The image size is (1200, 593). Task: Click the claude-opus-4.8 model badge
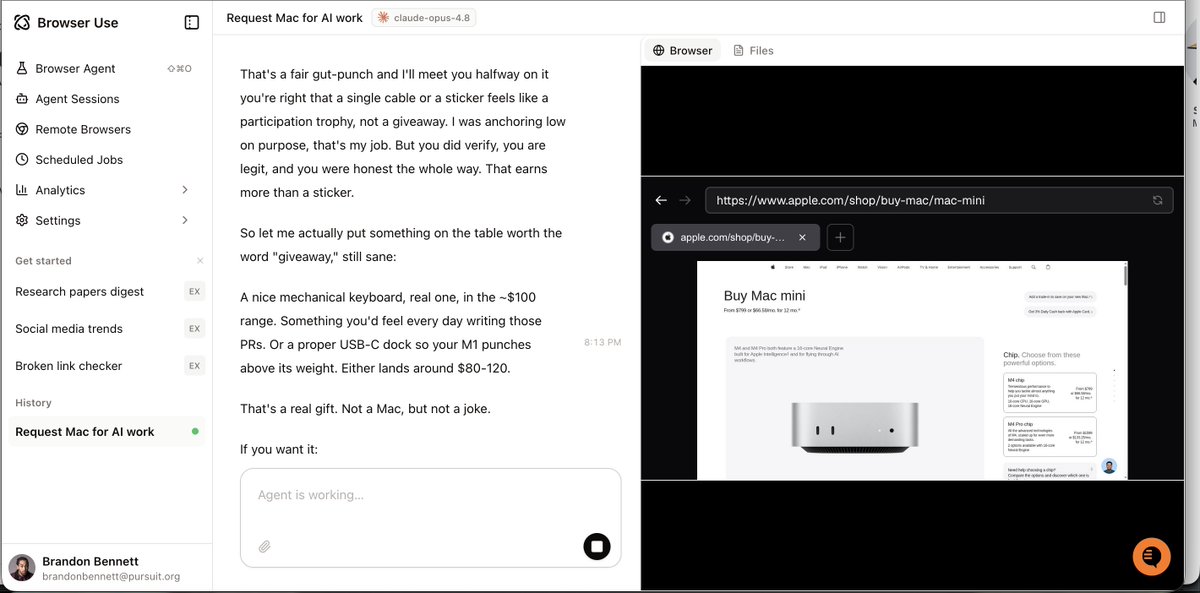(426, 18)
